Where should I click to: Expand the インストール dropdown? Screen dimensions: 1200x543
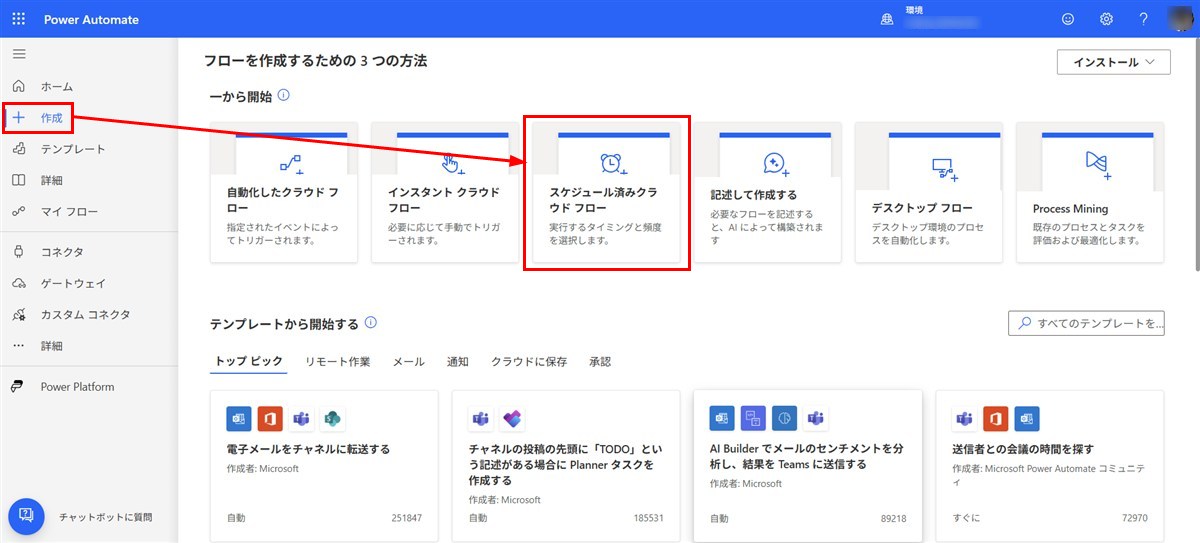[x=1113, y=62]
